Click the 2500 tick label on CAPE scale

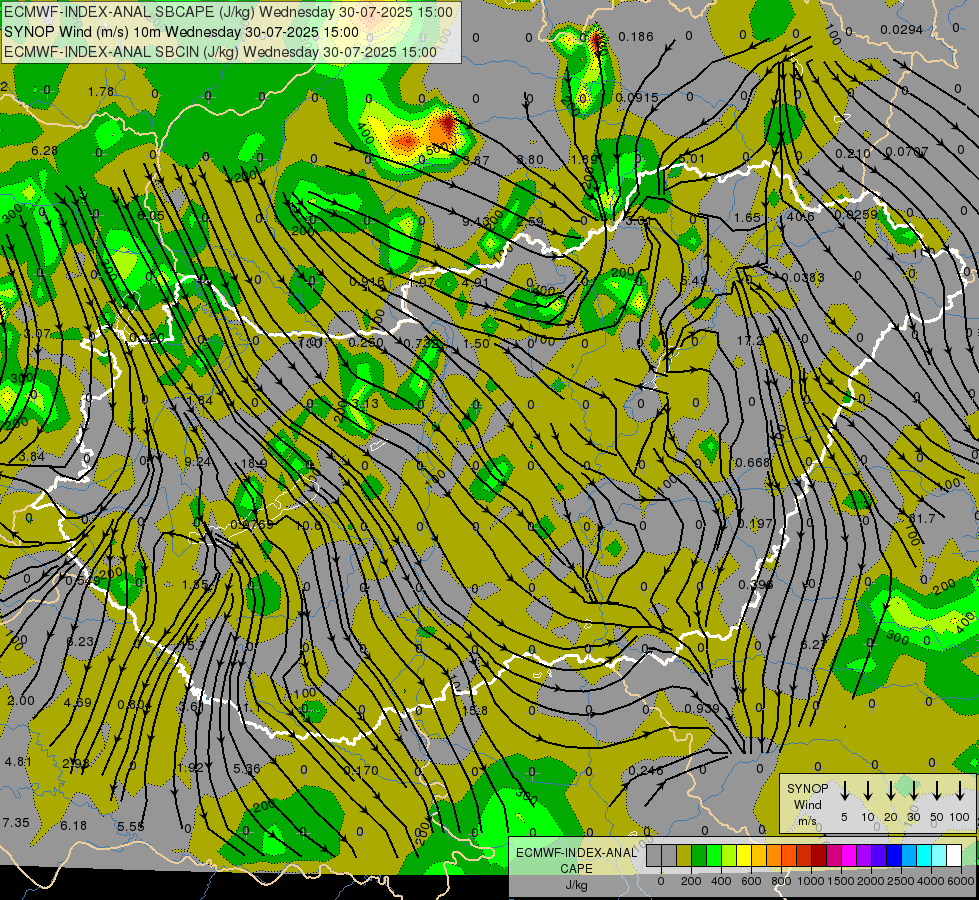tap(900, 881)
